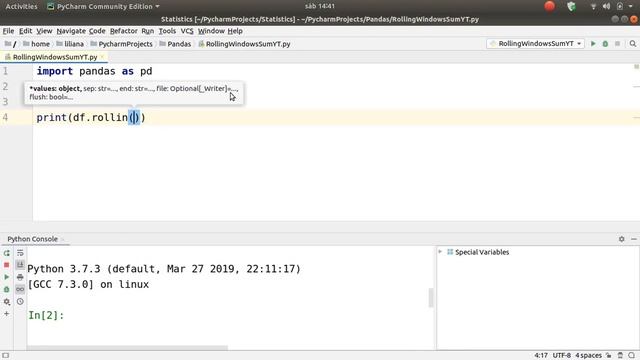Open the inspections profile icon in status bar
The image size is (640, 360).
[x=620, y=356]
